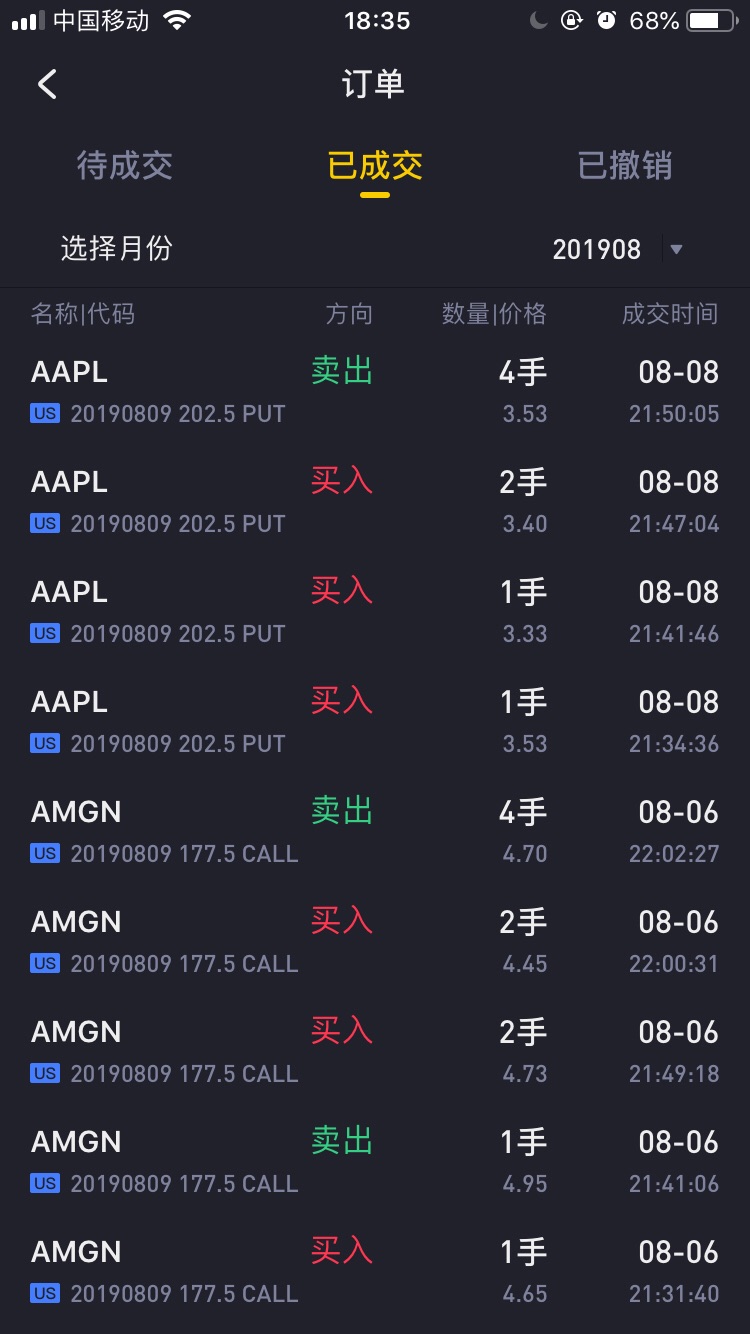Viewport: 750px width, 1334px height.
Task: Tap the WiFi status icon
Action: [x=177, y=21]
